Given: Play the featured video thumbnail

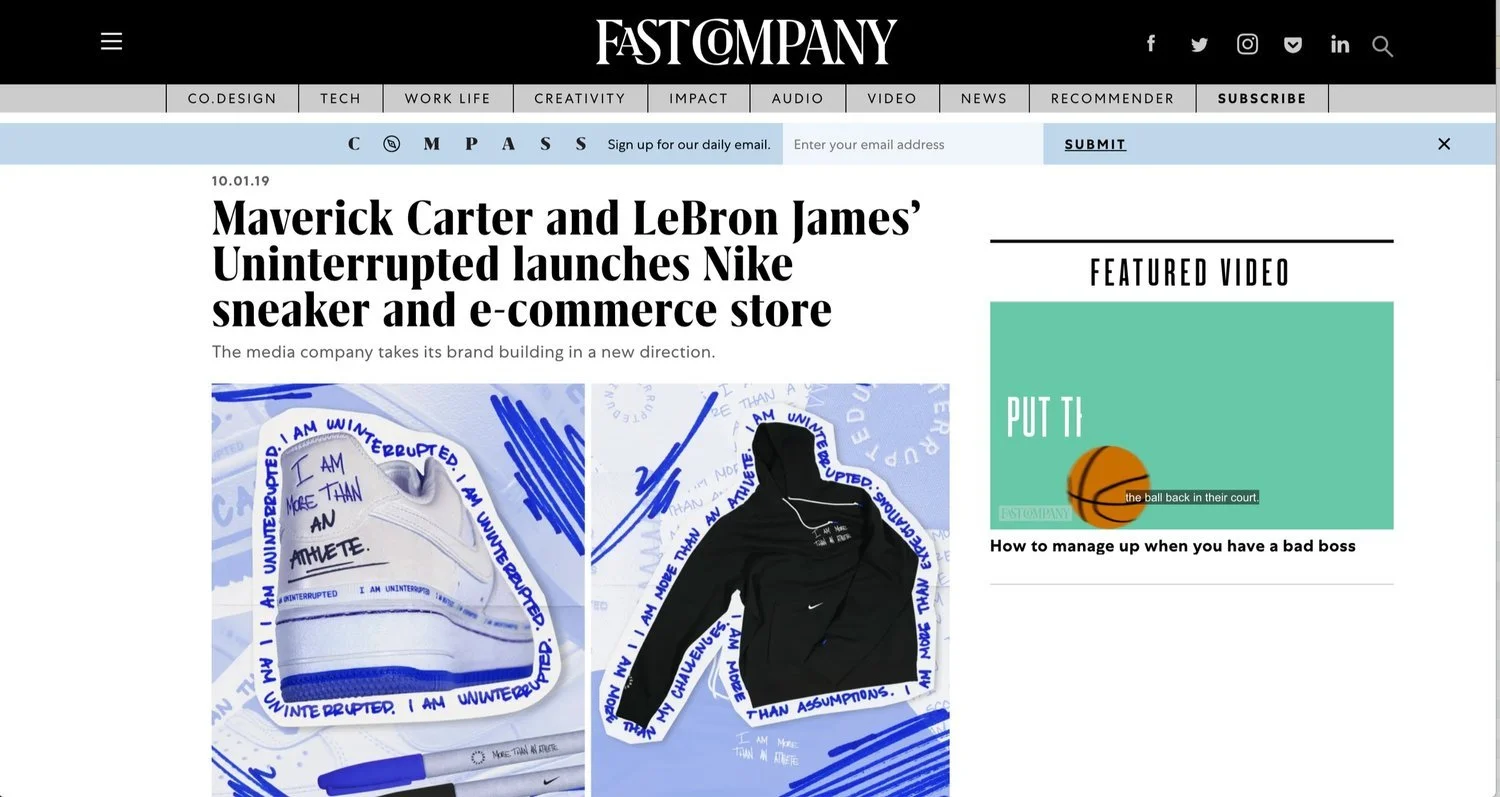Looking at the screenshot, I should [x=1192, y=415].
